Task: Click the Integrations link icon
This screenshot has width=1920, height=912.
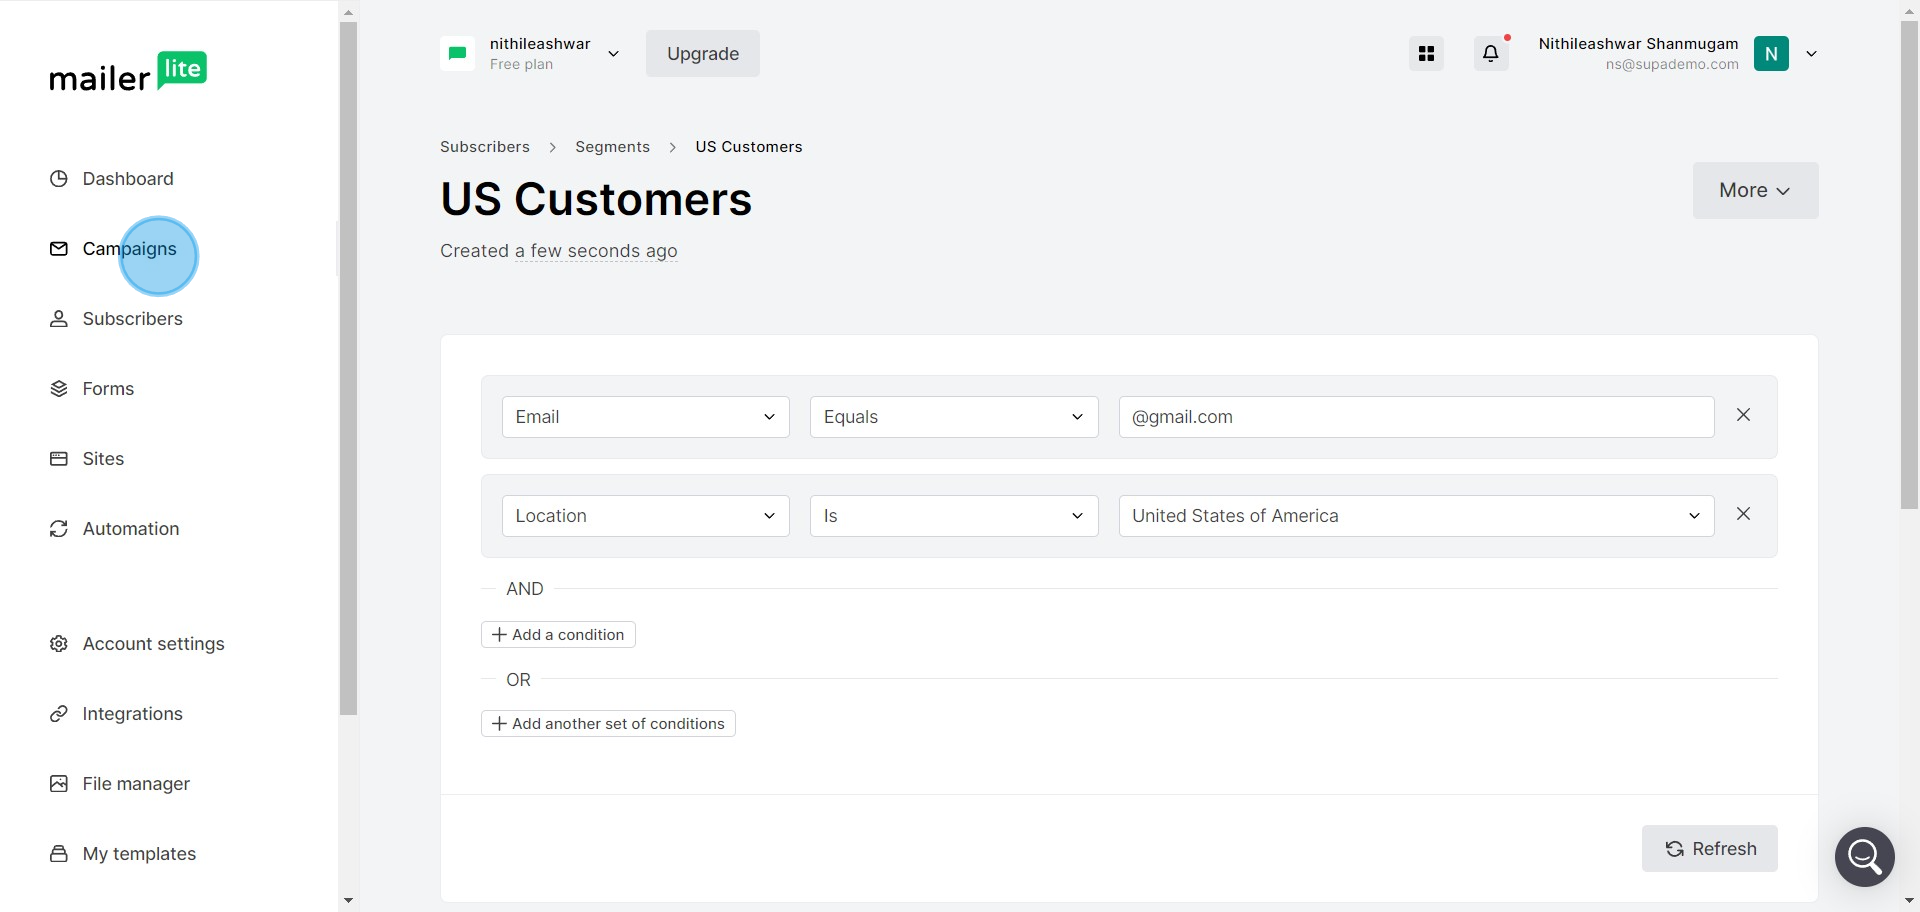Action: (59, 714)
